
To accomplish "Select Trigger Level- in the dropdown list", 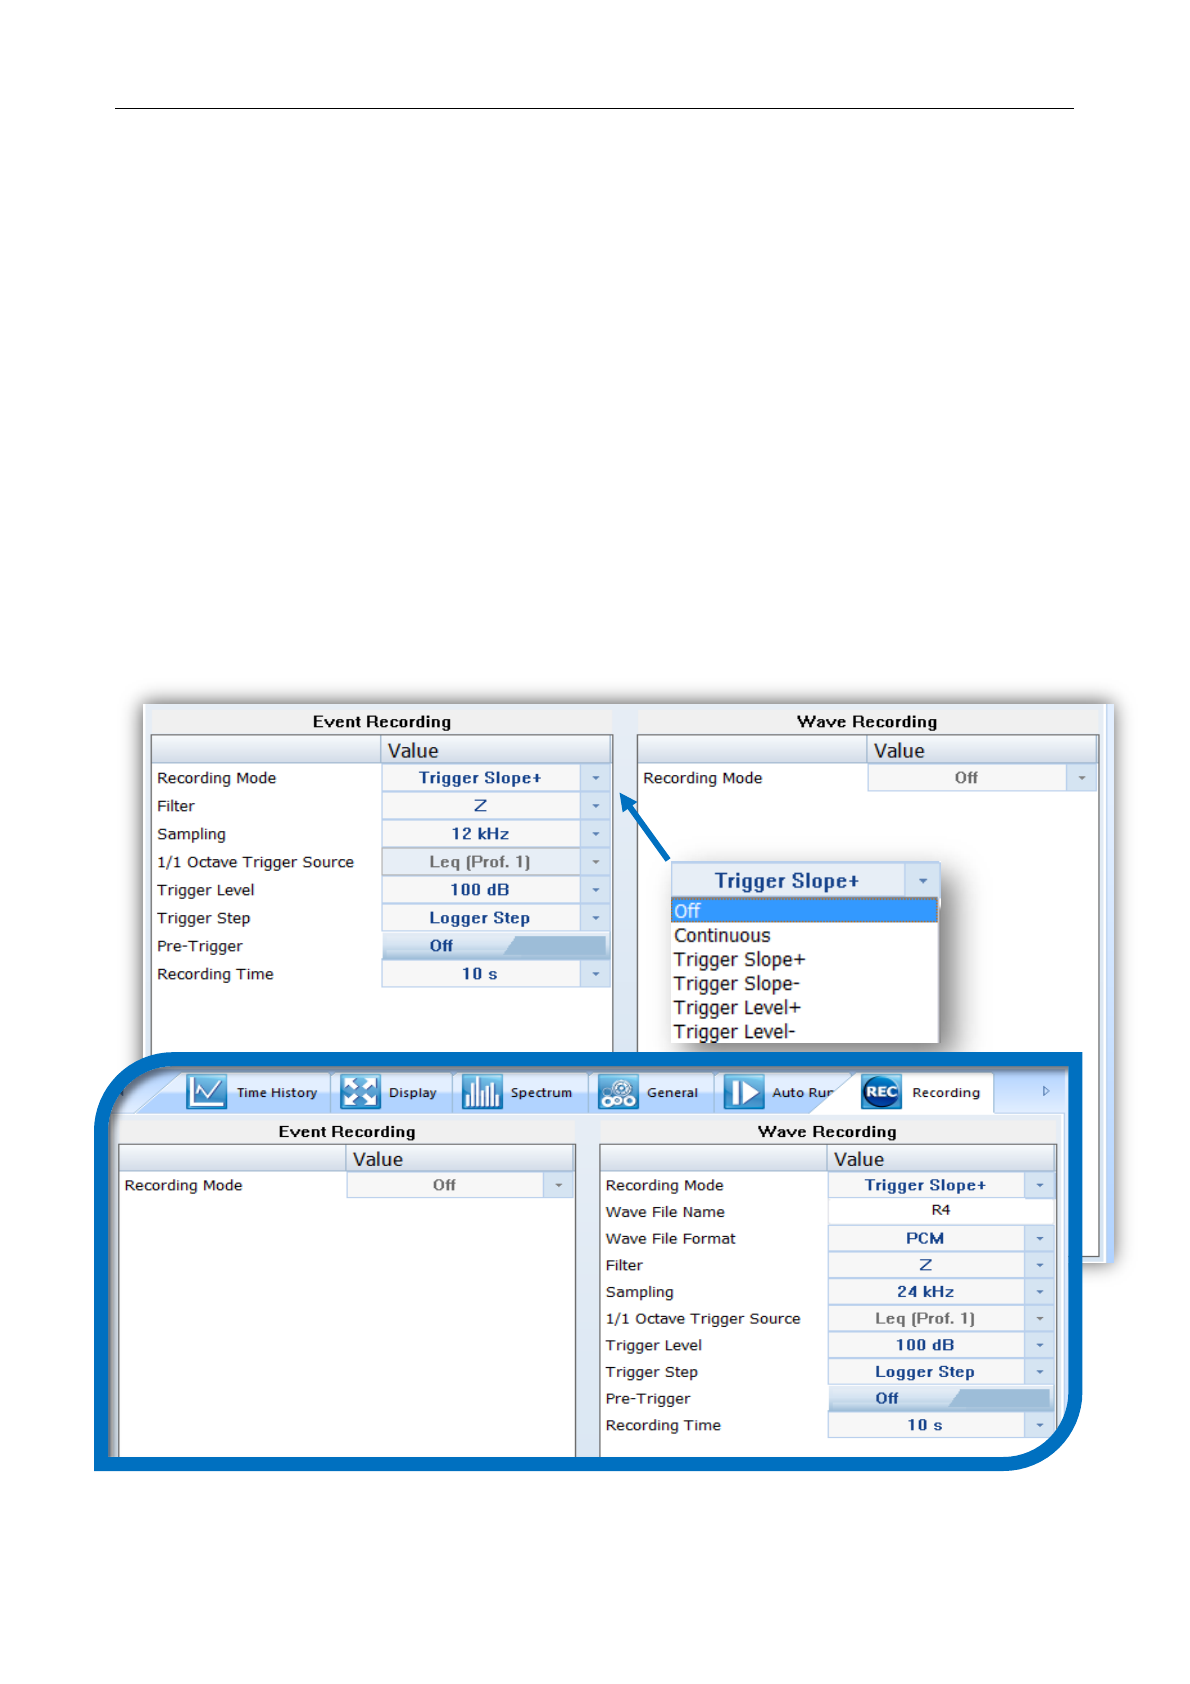I will point(804,1032).
